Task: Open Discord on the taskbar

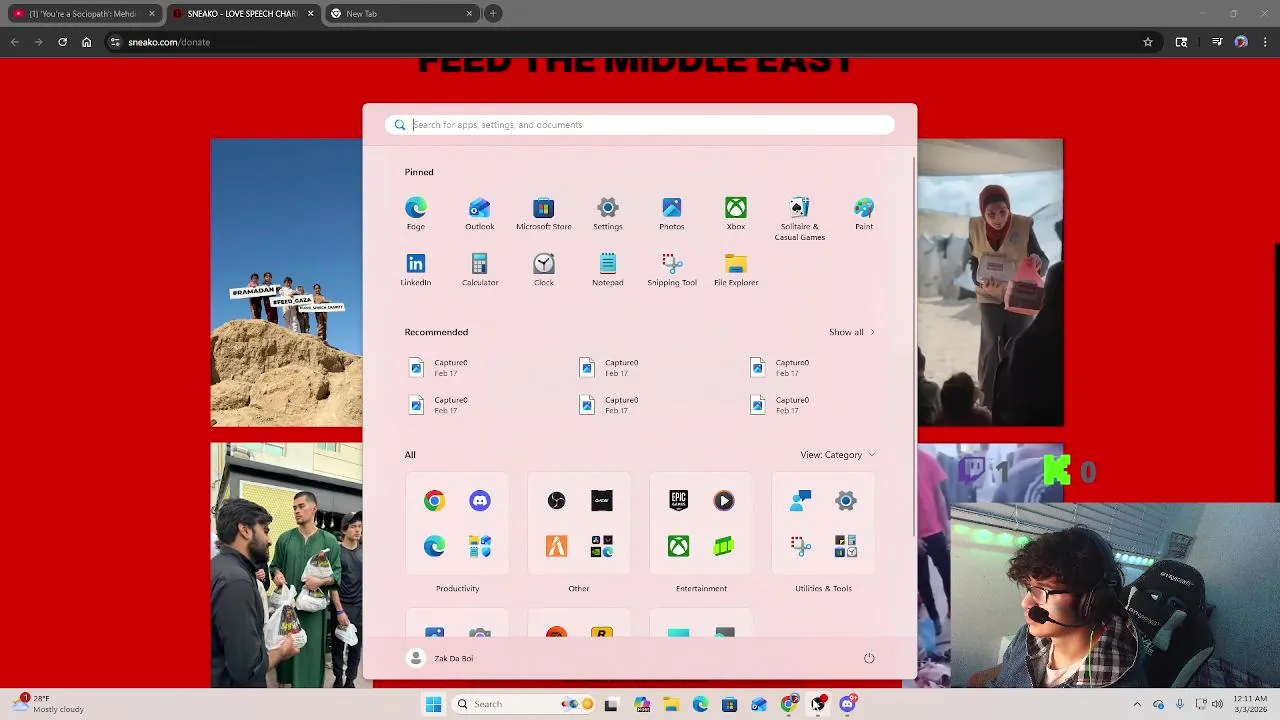Action: click(x=847, y=704)
